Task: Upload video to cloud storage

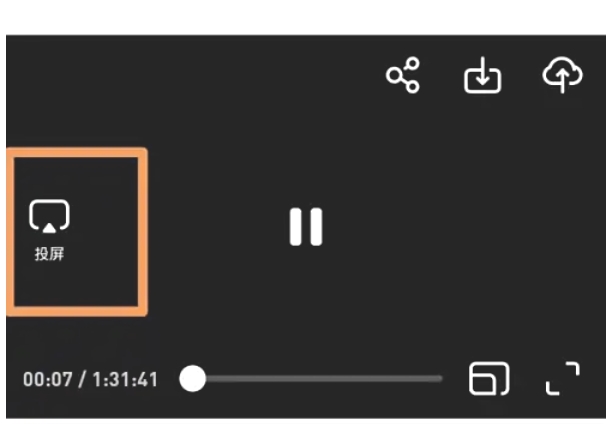Action: pos(562,75)
